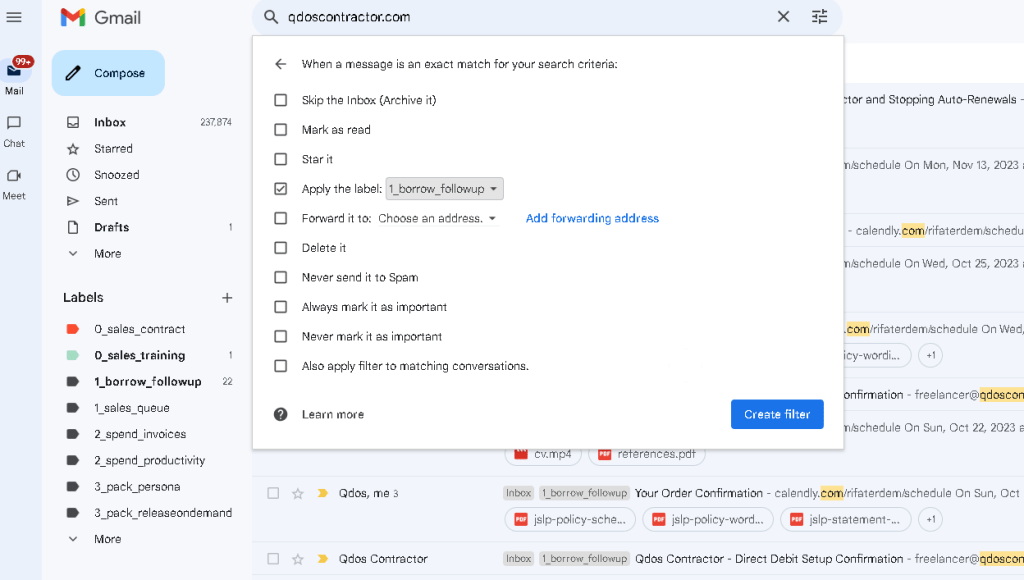The image size is (1024, 580).
Task: Check Mark as read
Action: (281, 129)
